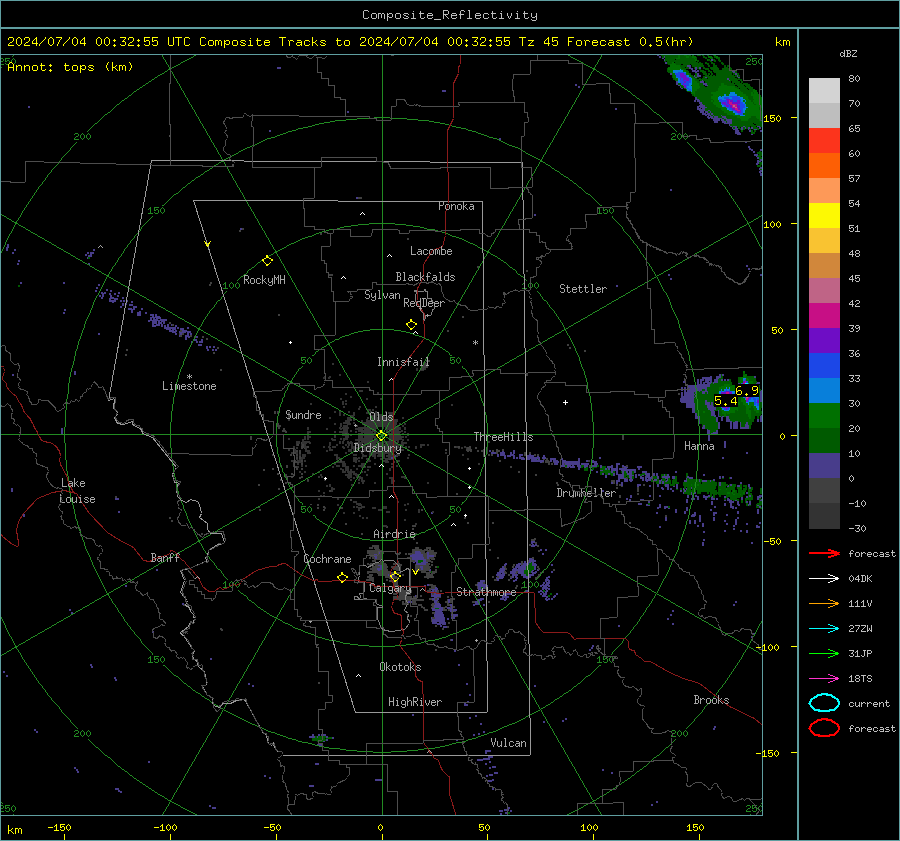The height and width of the screenshot is (841, 900).
Task: Select the purple swatch between 10 and 0
Action: (x=824, y=465)
